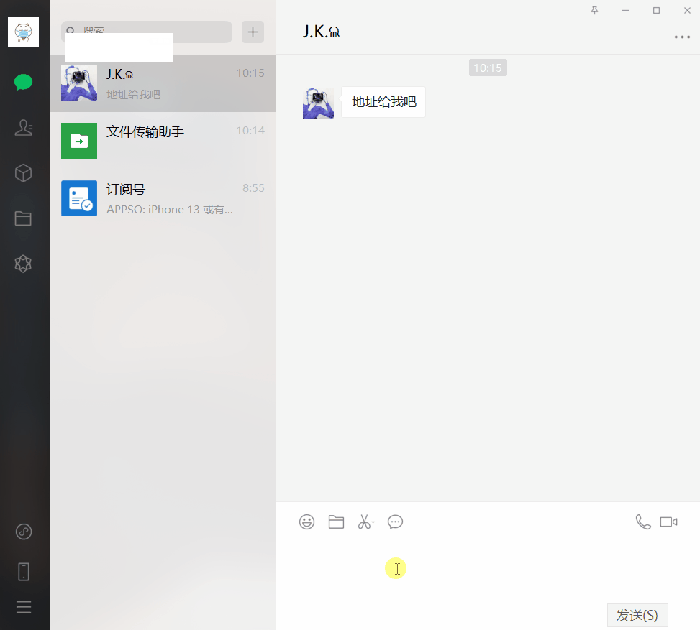The height and width of the screenshot is (630, 700).
Task: Open the 订阅号 subscriptions conversation
Action: (163, 198)
